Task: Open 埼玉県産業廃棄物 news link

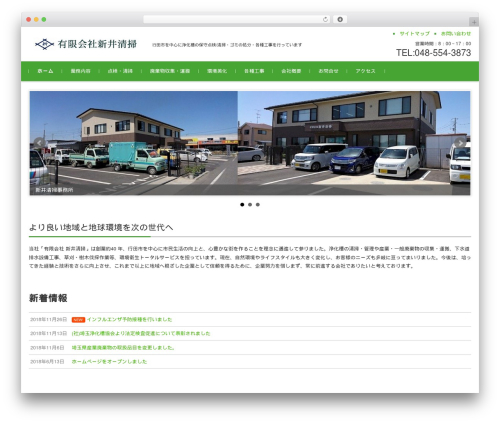Action: click(x=123, y=348)
